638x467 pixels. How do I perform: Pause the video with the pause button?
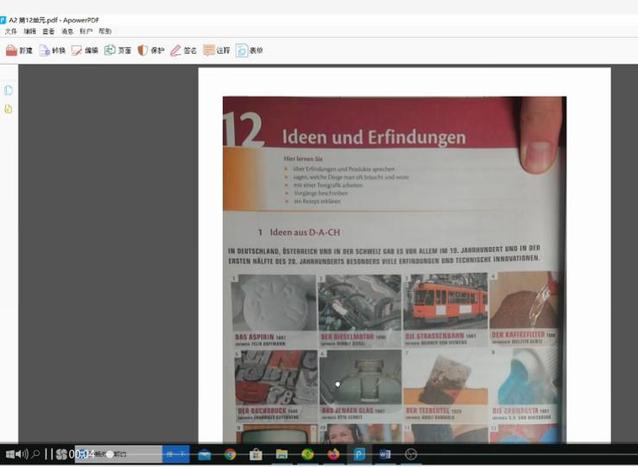pos(48,454)
